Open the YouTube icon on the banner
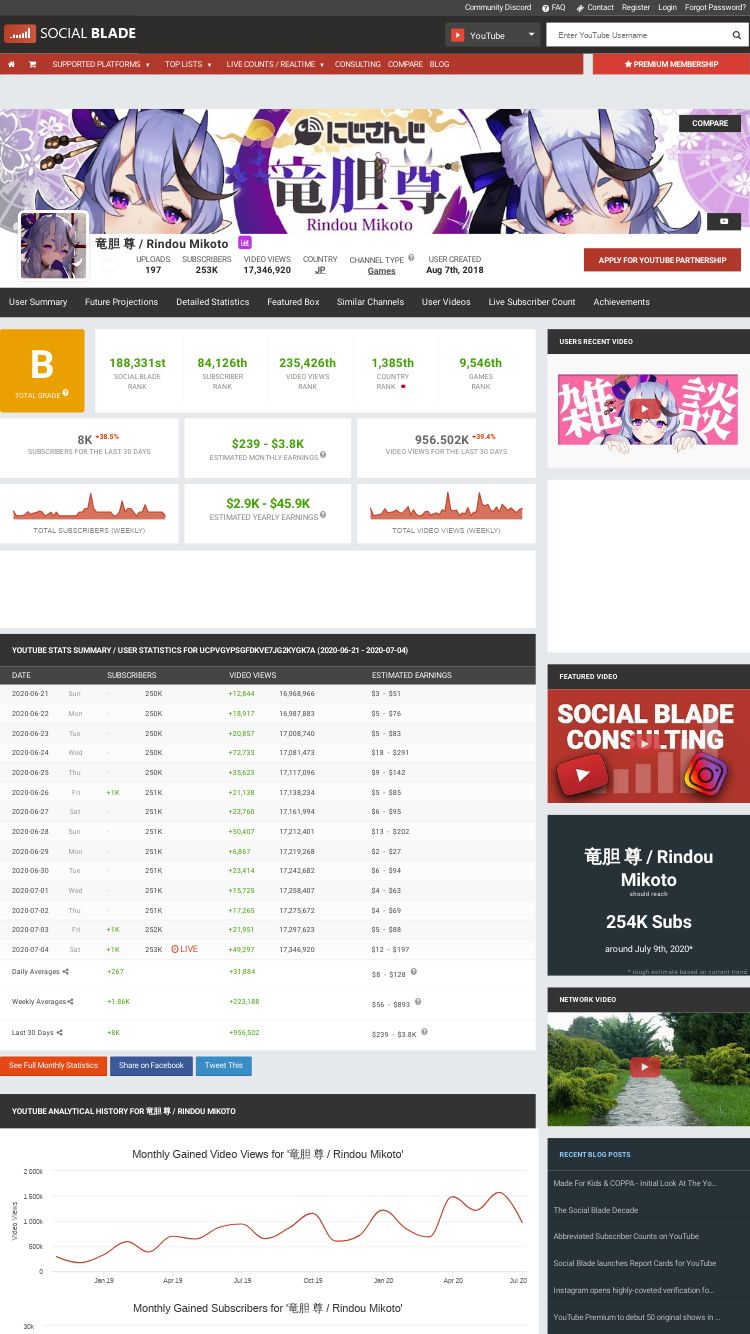The image size is (750, 1334). [724, 221]
